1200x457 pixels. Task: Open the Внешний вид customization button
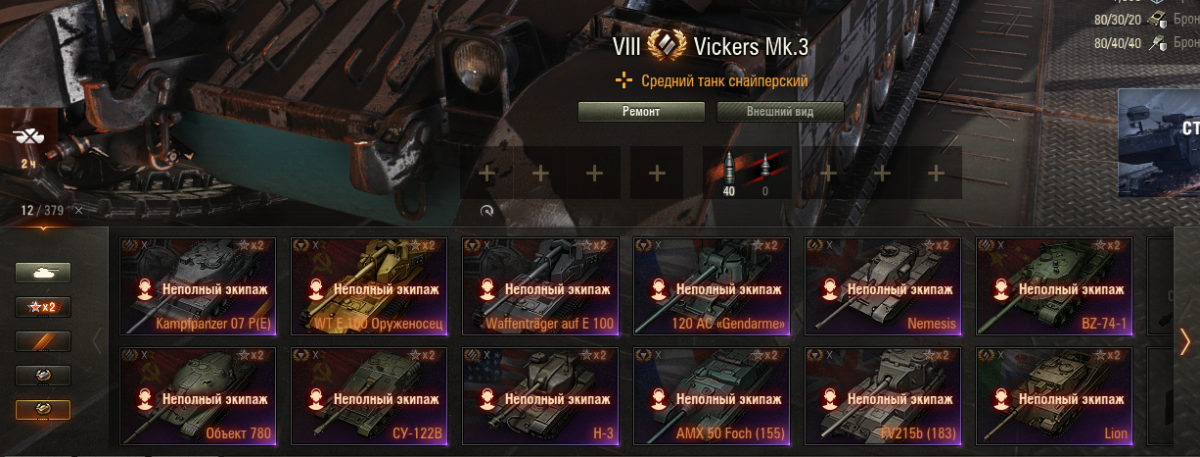coord(782,112)
